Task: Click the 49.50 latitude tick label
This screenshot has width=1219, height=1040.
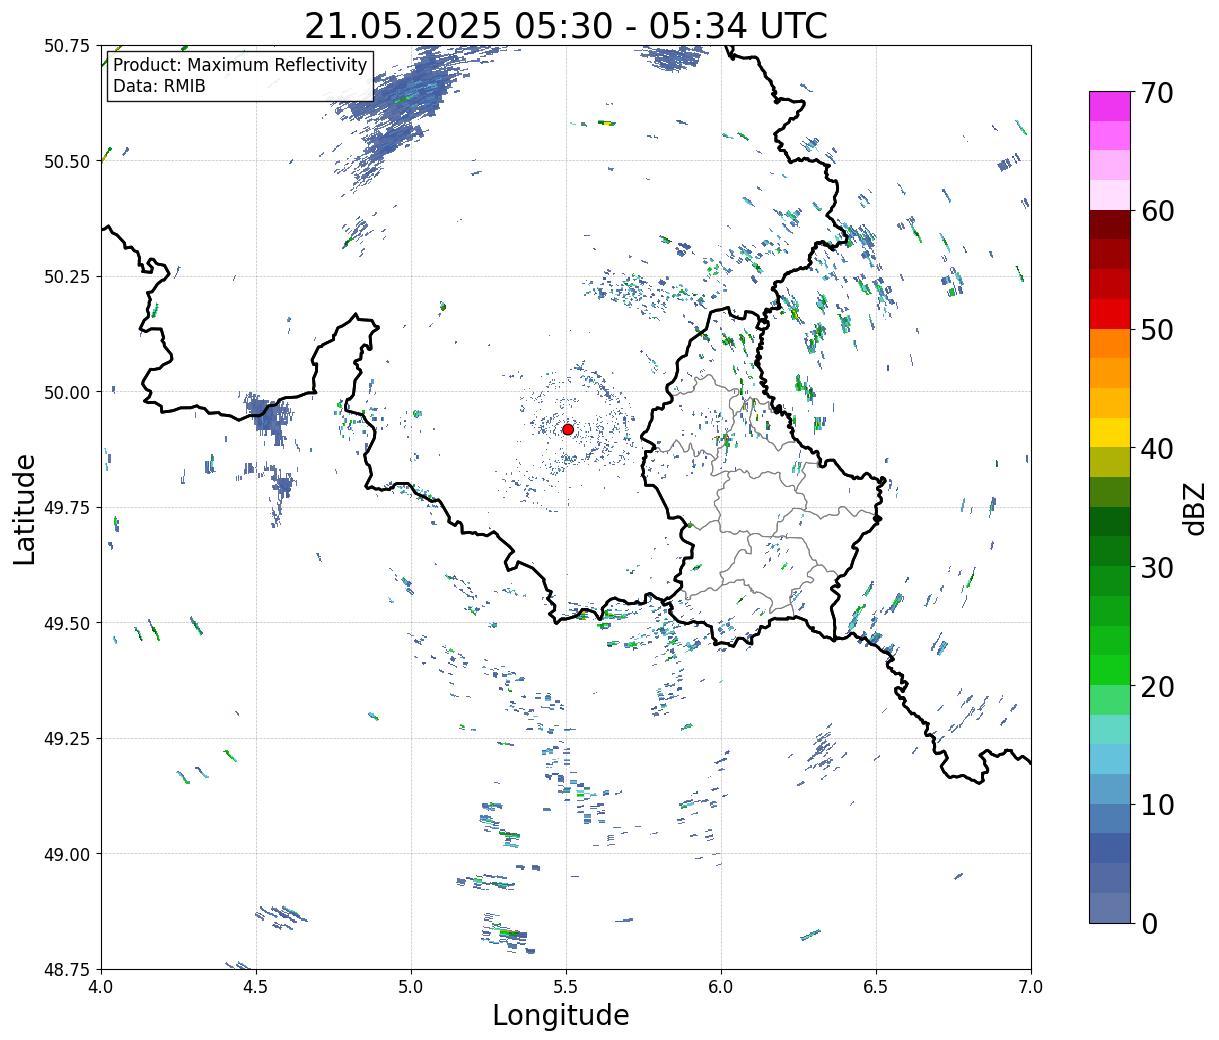Action: point(67,623)
